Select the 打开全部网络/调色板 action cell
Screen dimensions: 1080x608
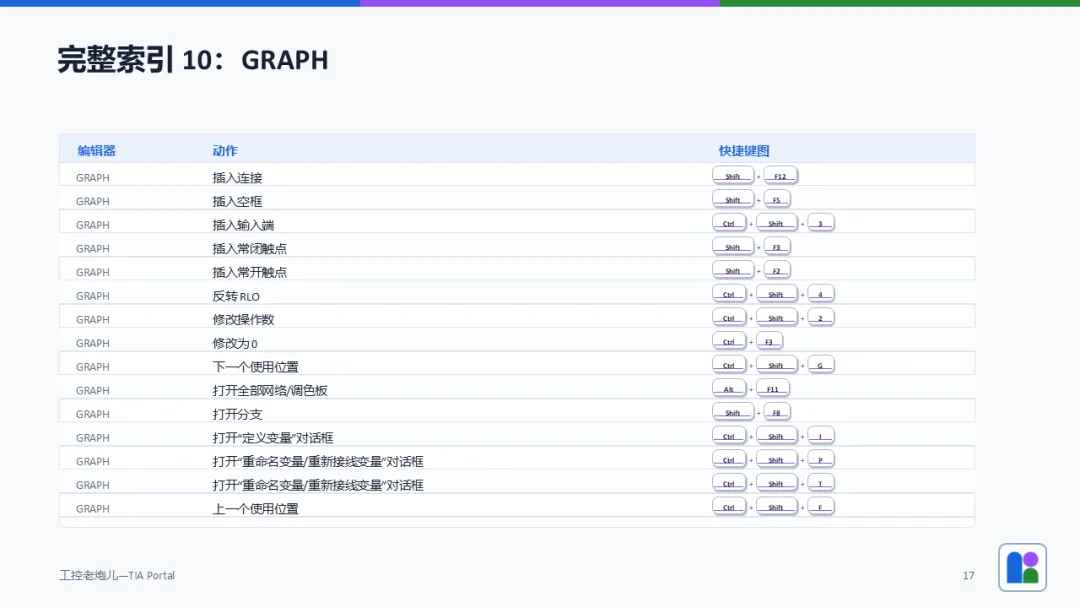coord(270,390)
